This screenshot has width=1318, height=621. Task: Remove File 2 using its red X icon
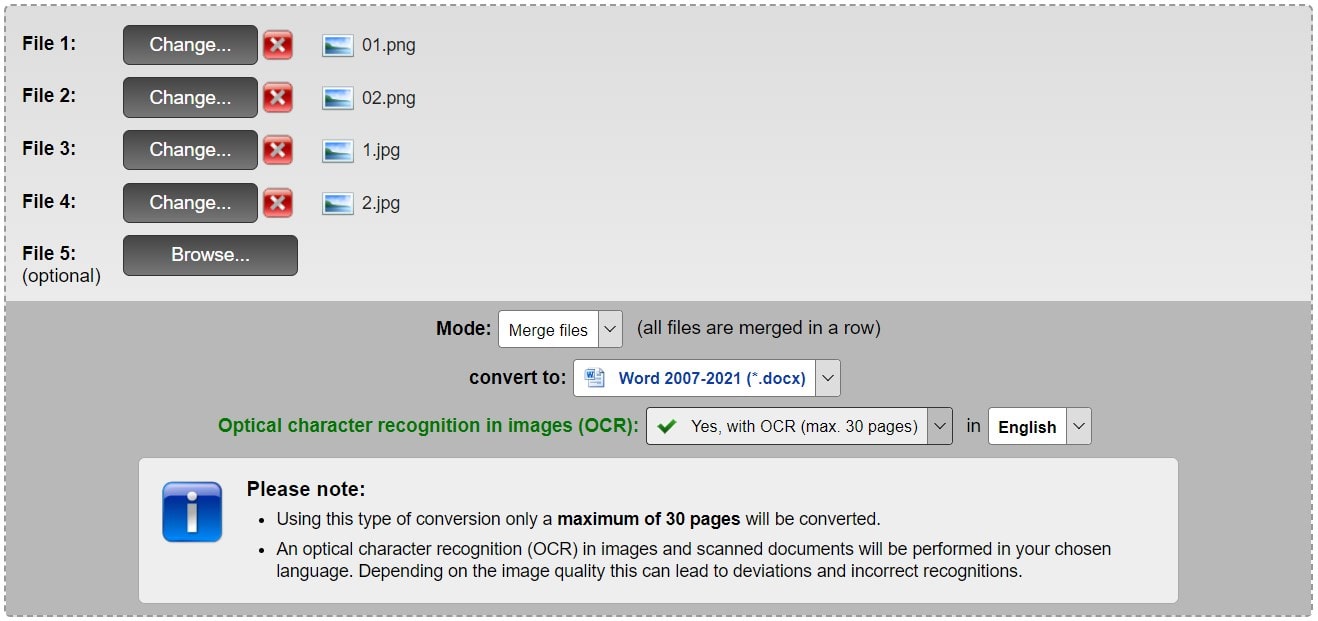tap(278, 98)
